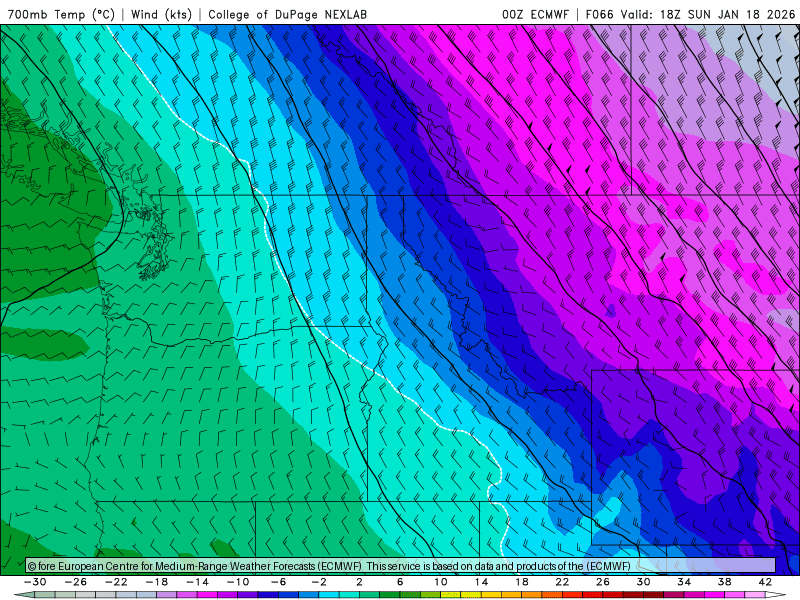The image size is (800, 600).
Task: Click the 42 value on color scale
Action: click(765, 582)
